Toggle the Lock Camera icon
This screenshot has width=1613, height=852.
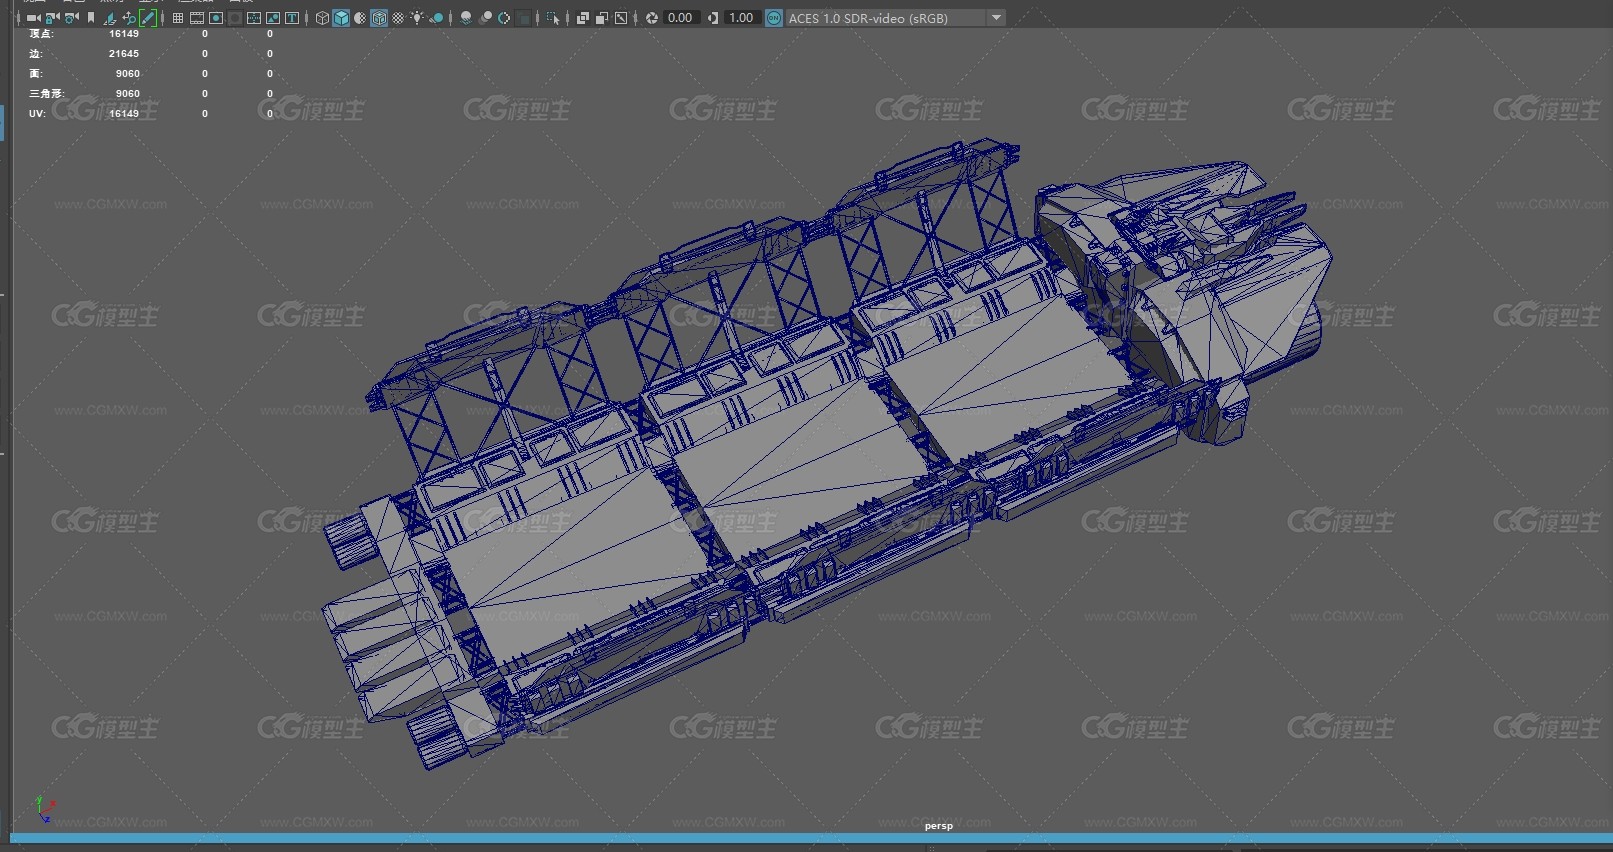coord(52,18)
